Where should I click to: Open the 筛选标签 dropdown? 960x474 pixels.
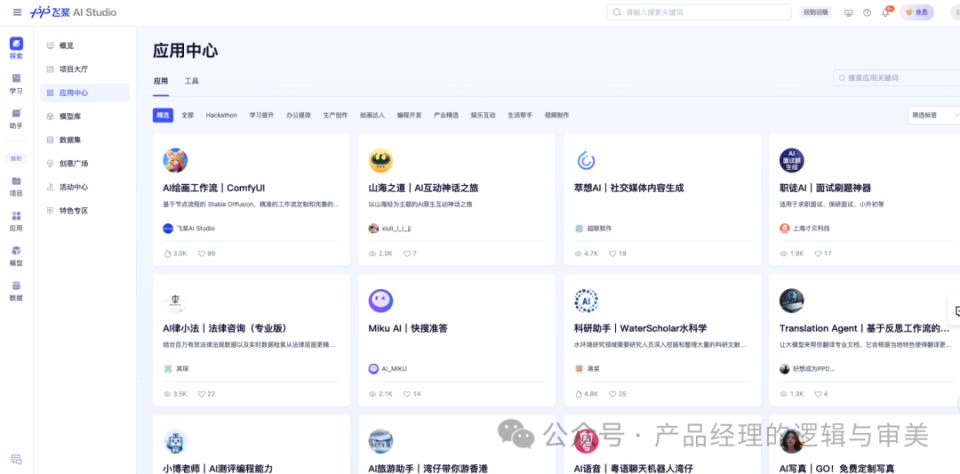(x=934, y=115)
